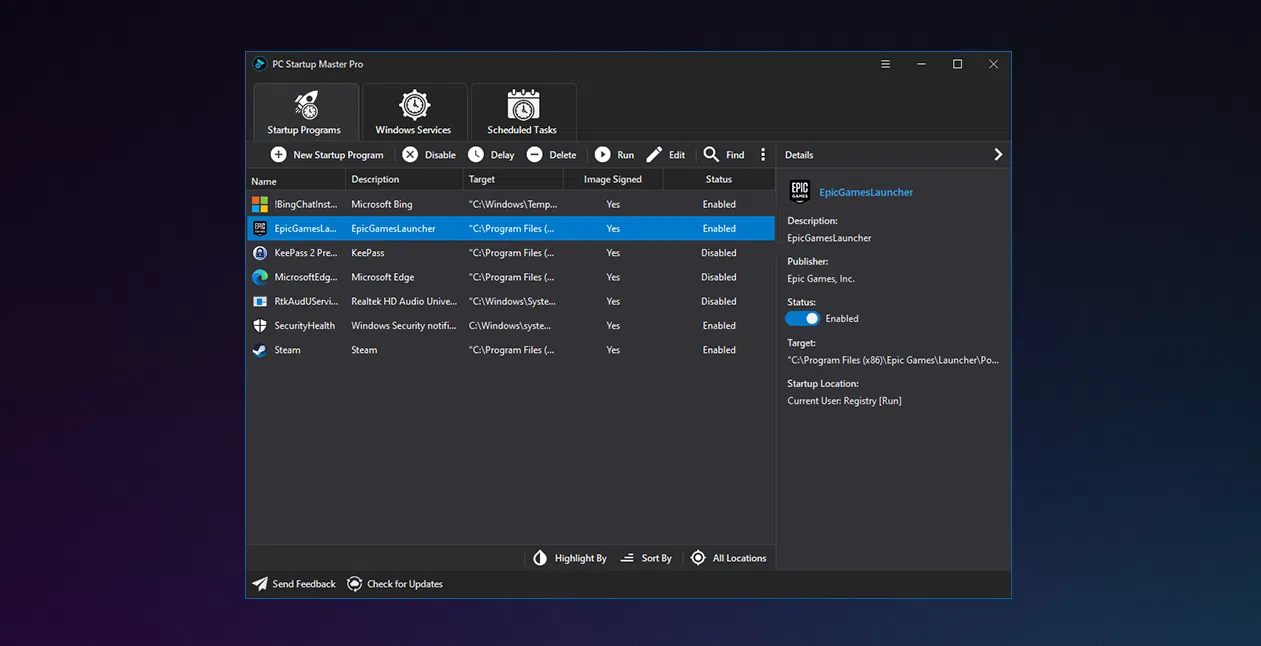The width and height of the screenshot is (1261, 646).
Task: Sort the list by the Status column header
Action: click(x=719, y=180)
